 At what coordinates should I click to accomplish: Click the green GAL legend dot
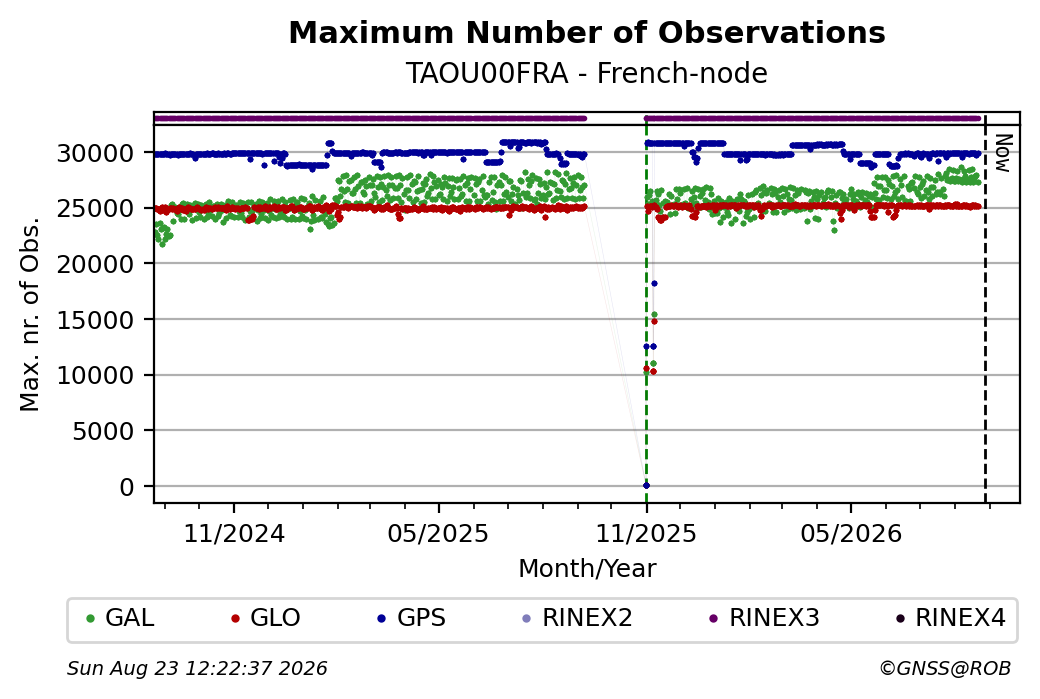(x=91, y=619)
